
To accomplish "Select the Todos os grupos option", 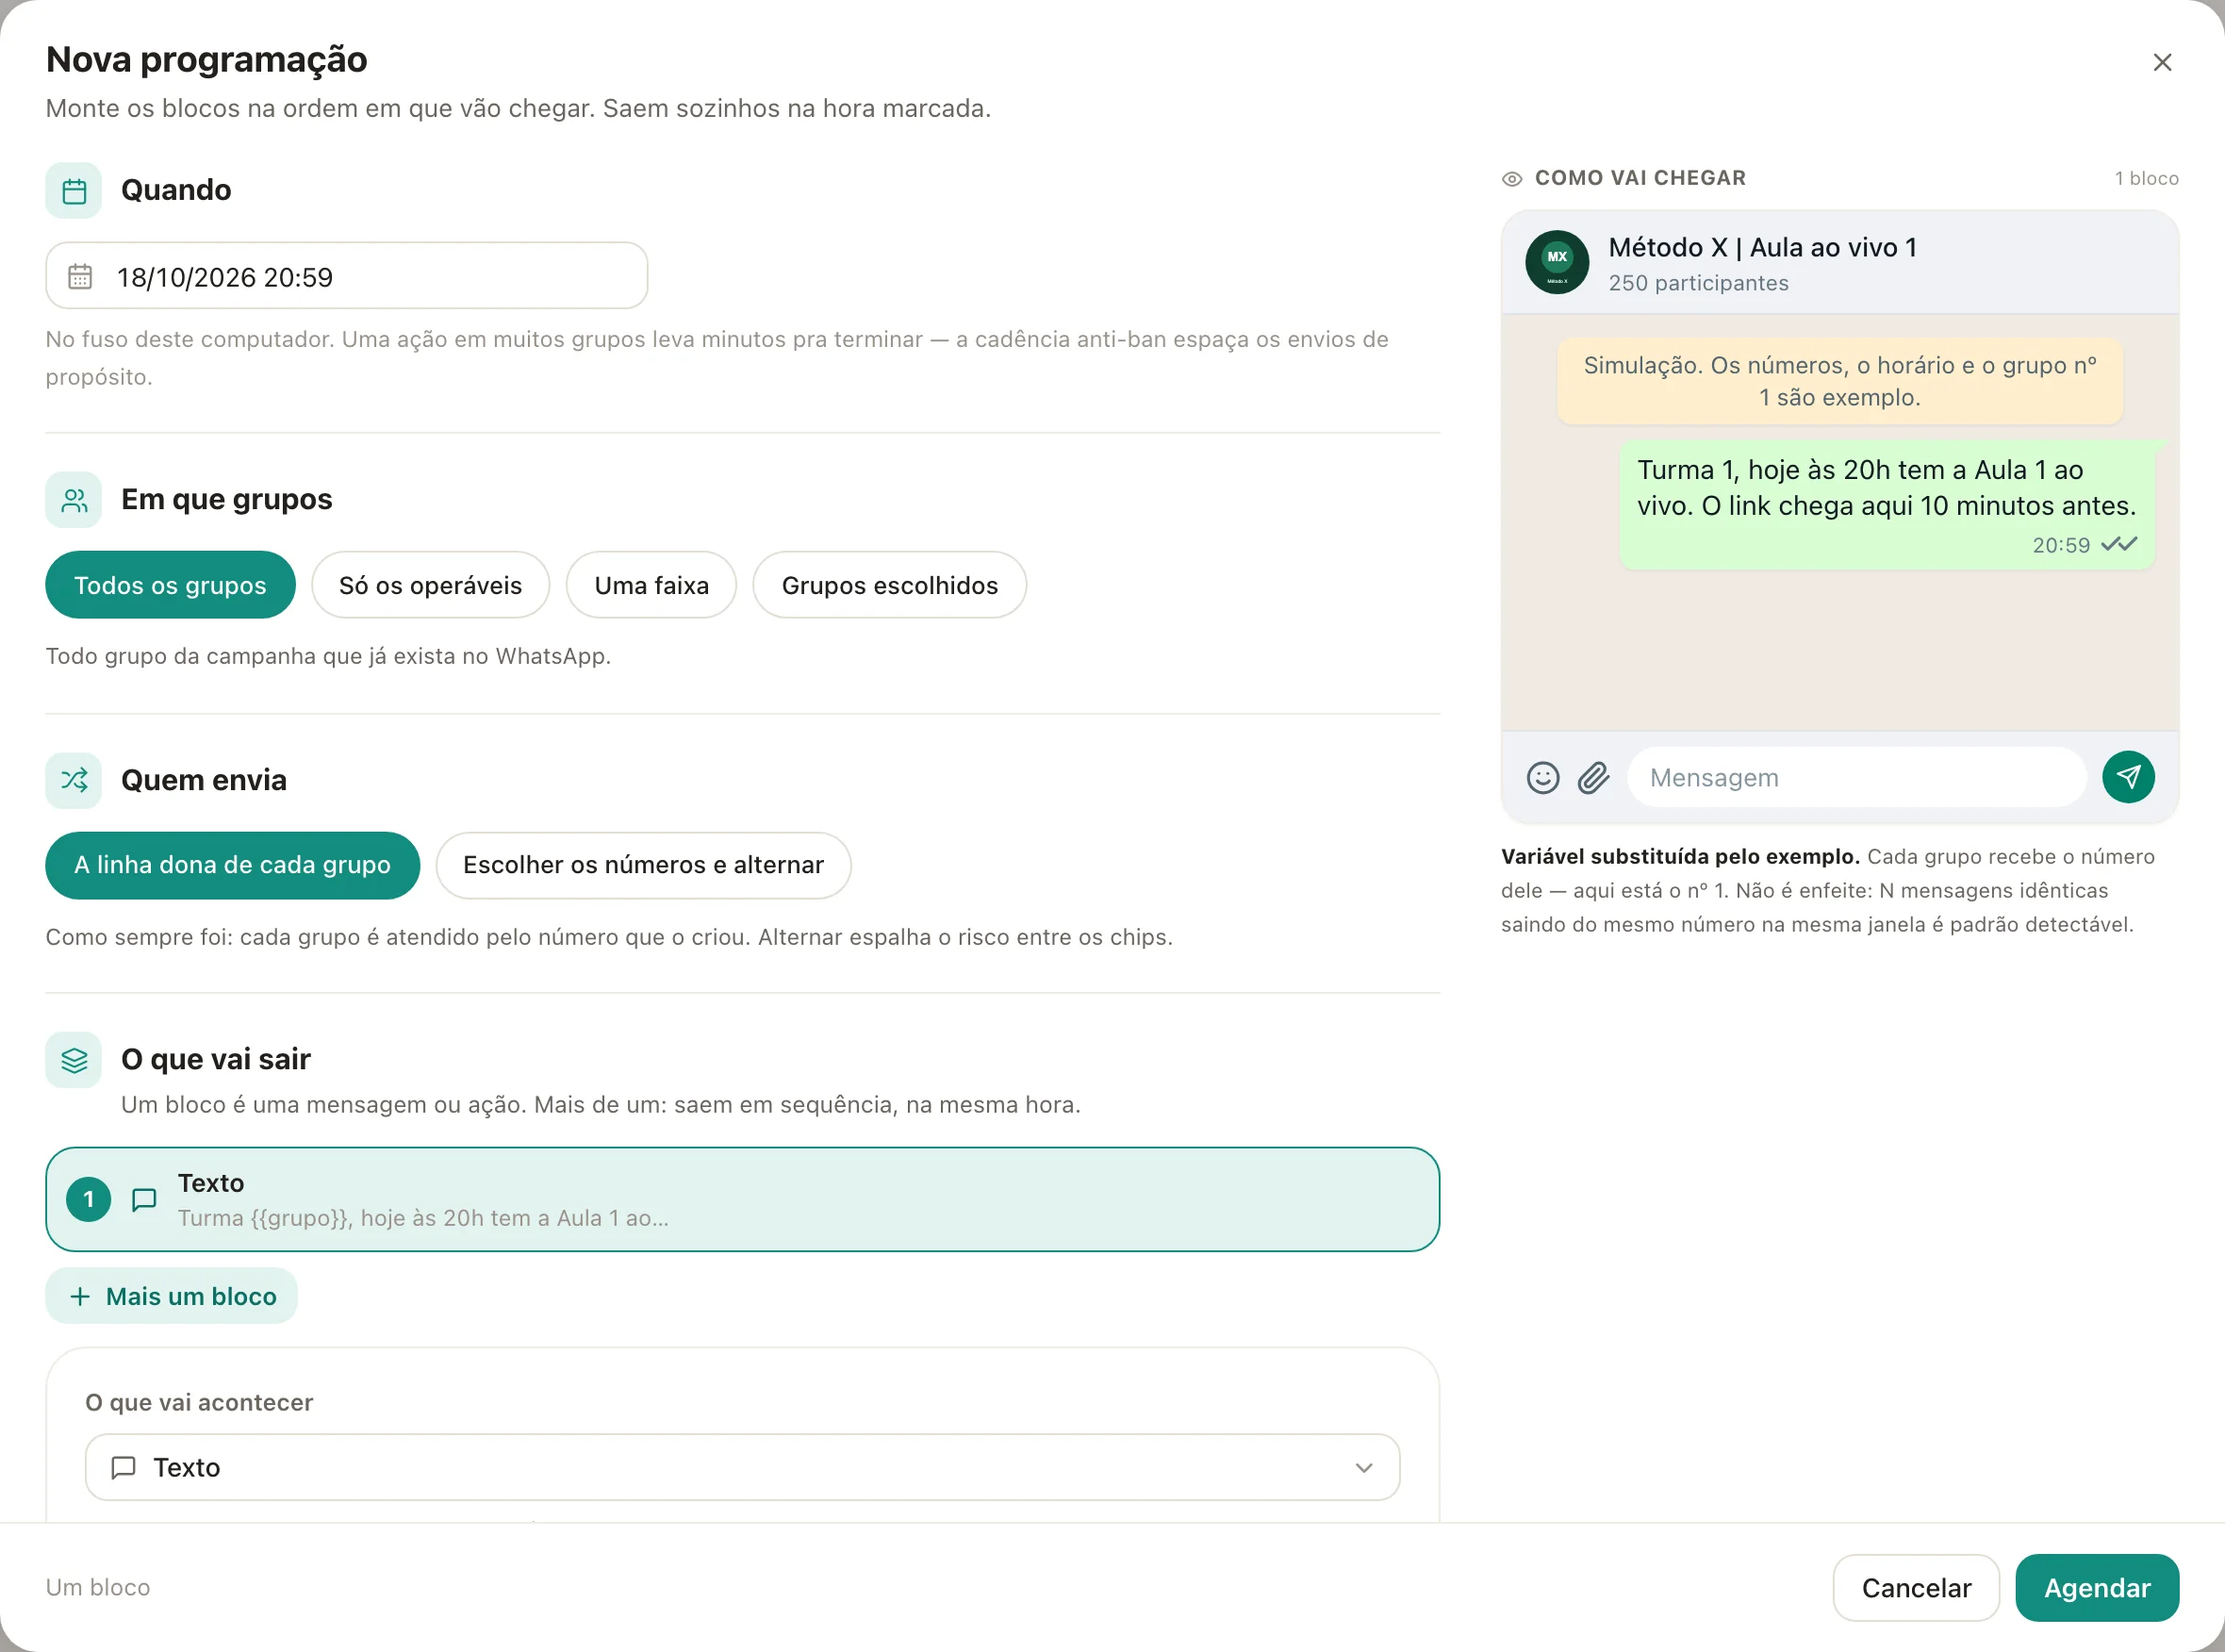I will (171, 585).
